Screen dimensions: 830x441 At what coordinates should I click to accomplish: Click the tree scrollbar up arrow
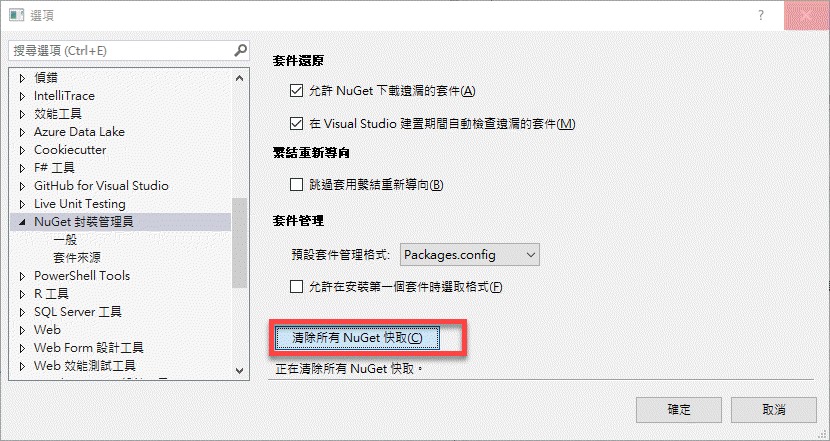point(239,78)
